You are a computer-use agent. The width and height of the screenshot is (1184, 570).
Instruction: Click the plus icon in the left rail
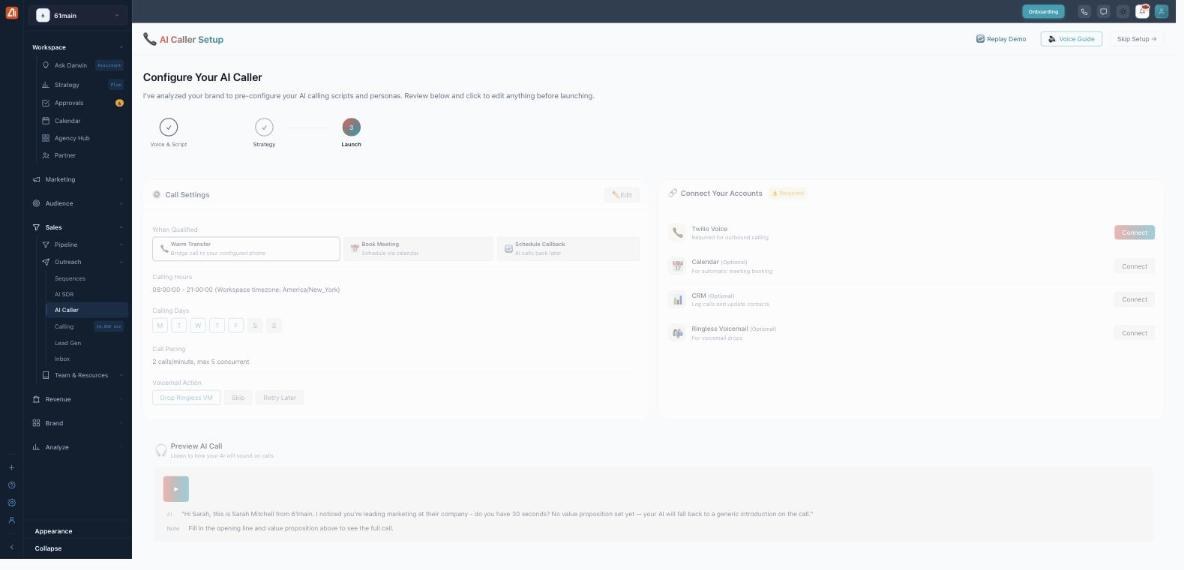click(11, 467)
